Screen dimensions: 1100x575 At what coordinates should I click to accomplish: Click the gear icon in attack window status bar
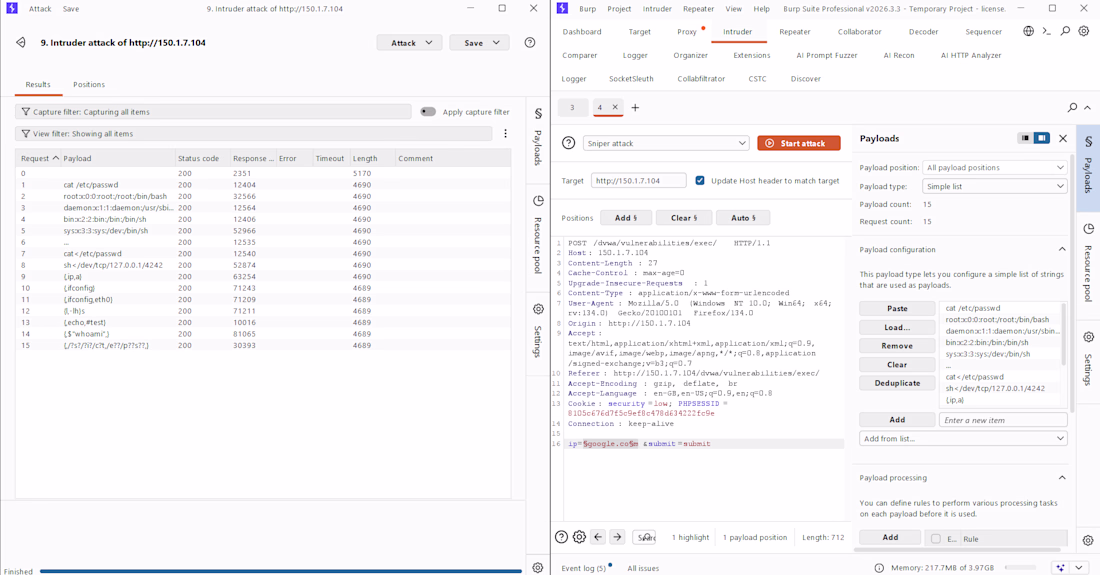(x=537, y=568)
